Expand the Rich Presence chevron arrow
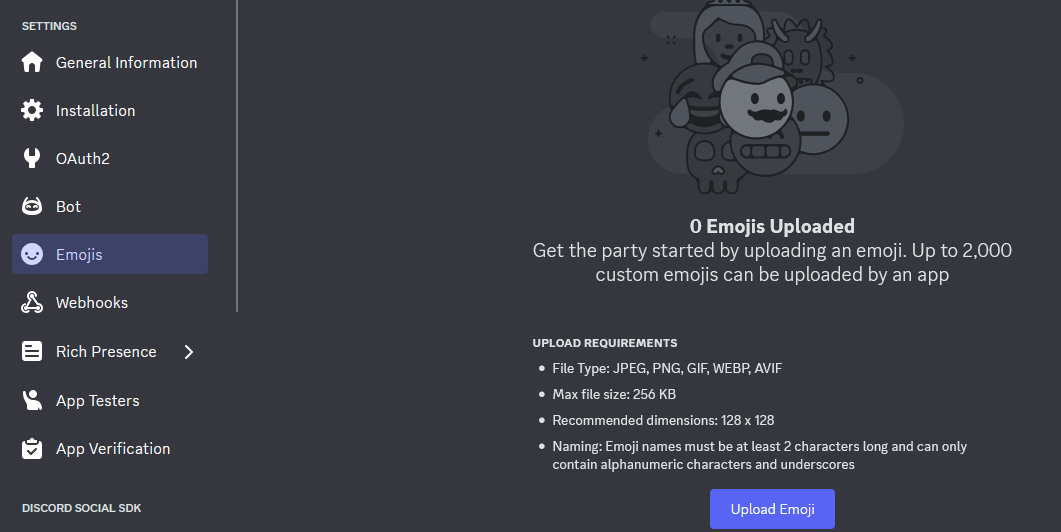This screenshot has width=1061, height=532. [x=189, y=351]
